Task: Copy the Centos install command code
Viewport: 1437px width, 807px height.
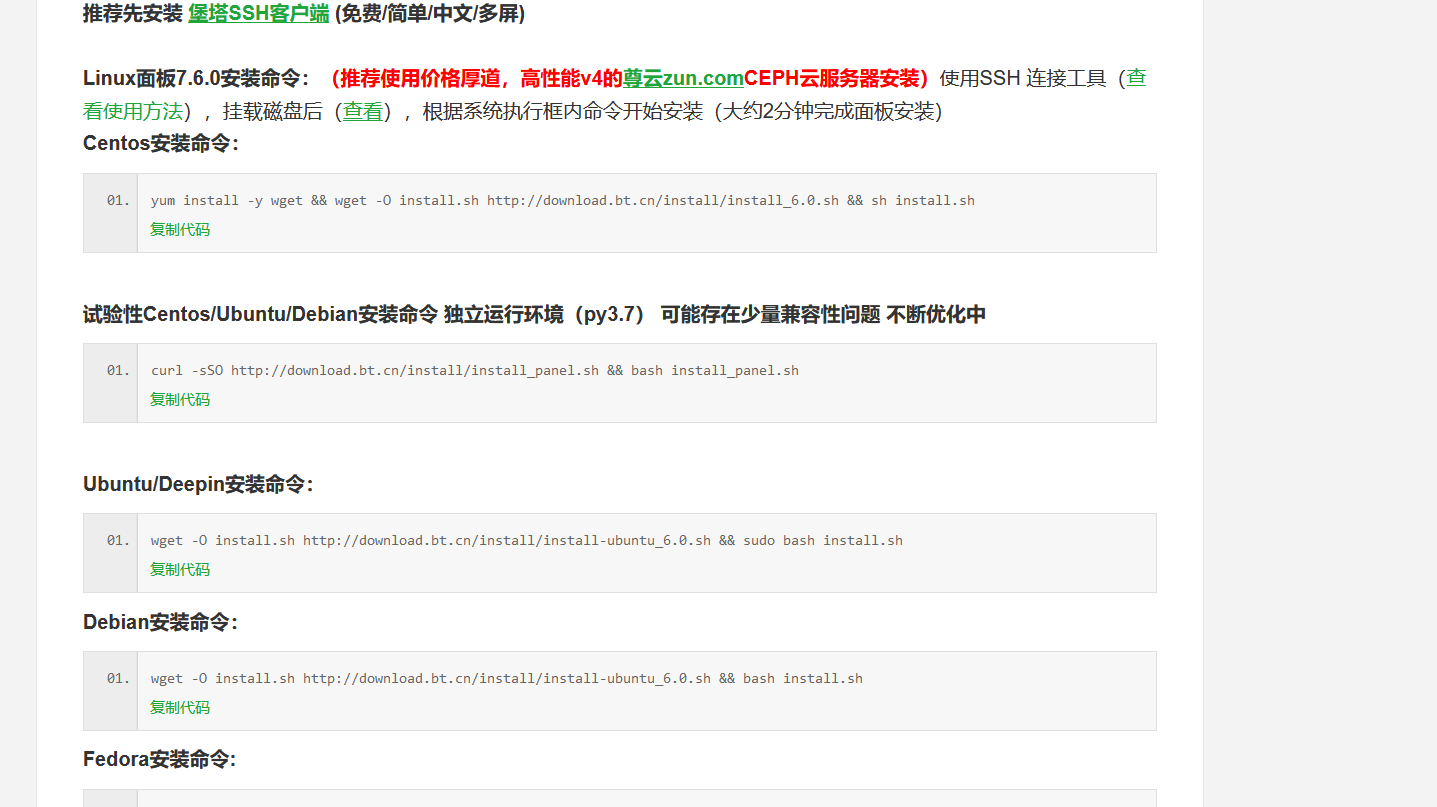Action: point(179,229)
